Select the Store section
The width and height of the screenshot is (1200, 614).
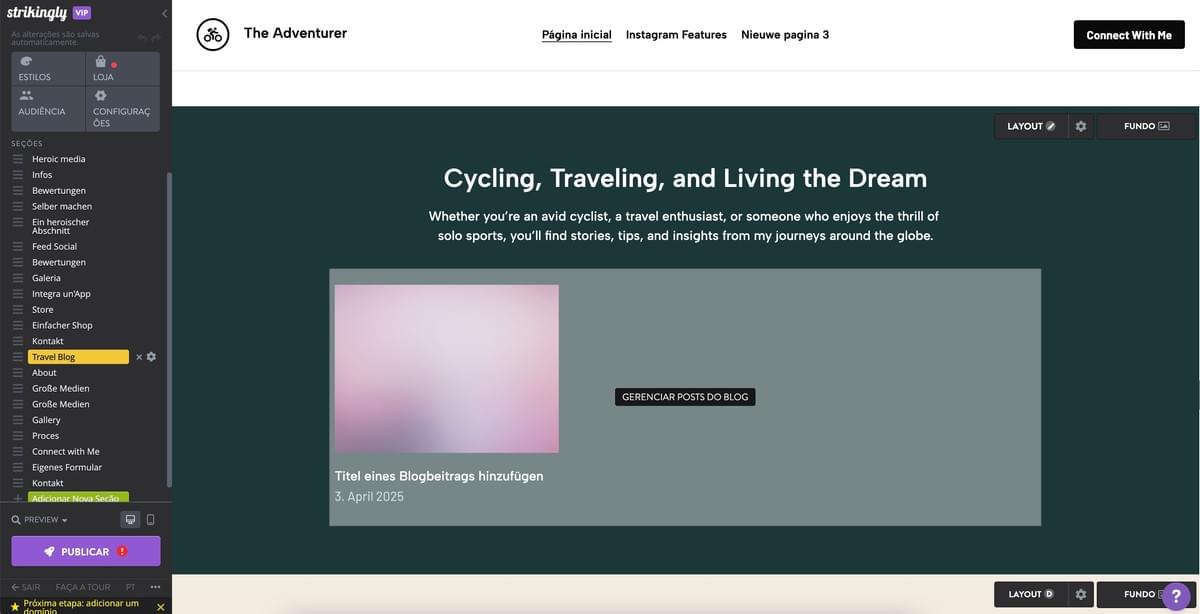tap(43, 310)
